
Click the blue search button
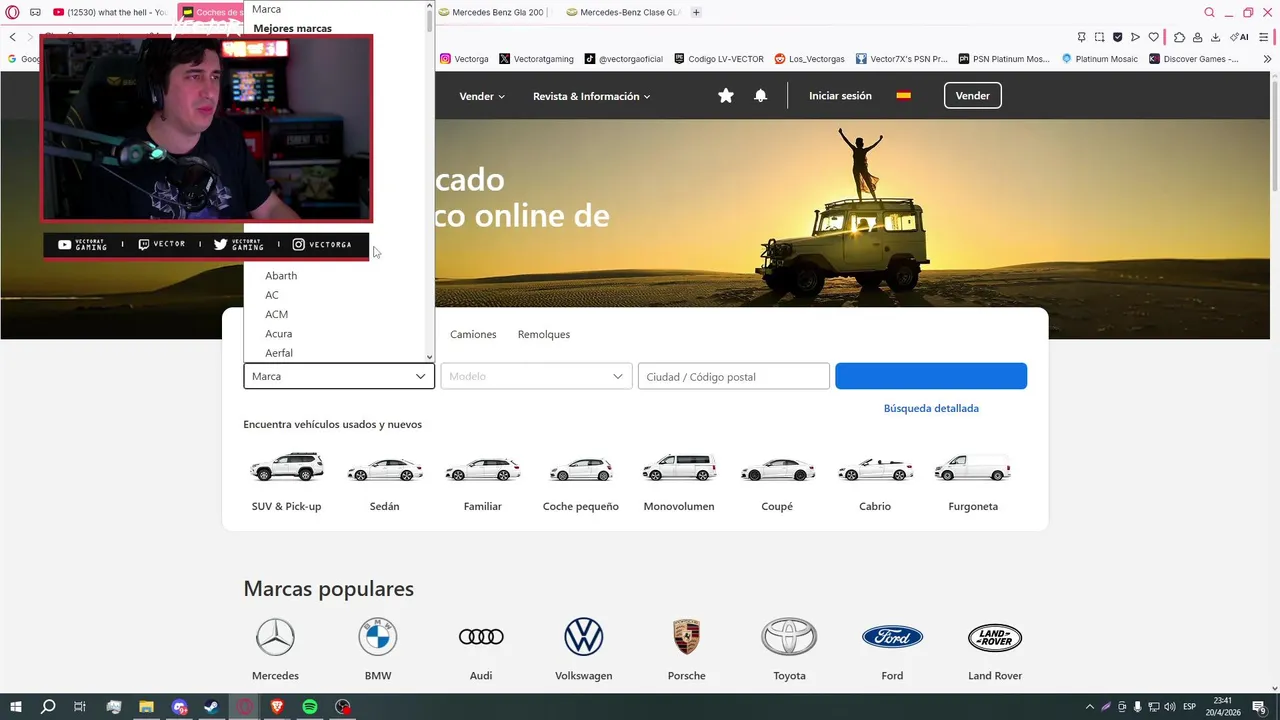click(x=931, y=376)
